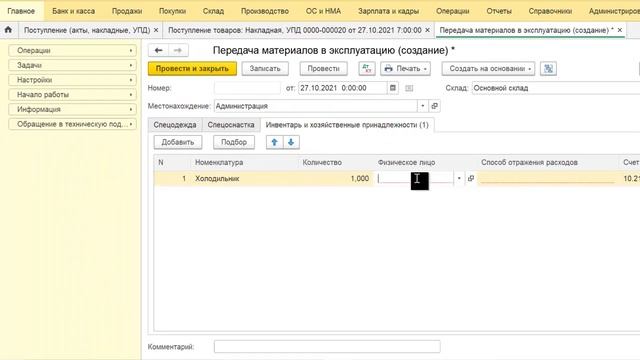Open Местонахождение item with the open-form icon
640x360 pixels.
434,106
